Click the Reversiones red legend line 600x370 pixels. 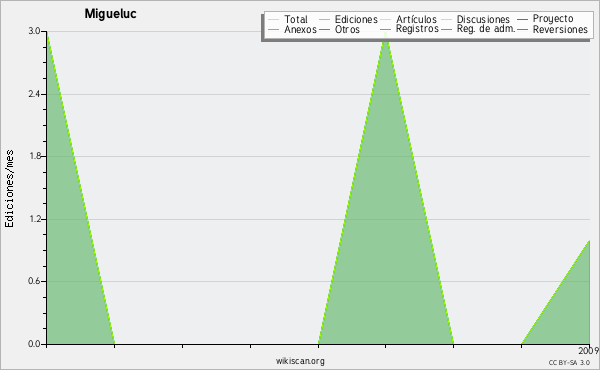(x=523, y=29)
